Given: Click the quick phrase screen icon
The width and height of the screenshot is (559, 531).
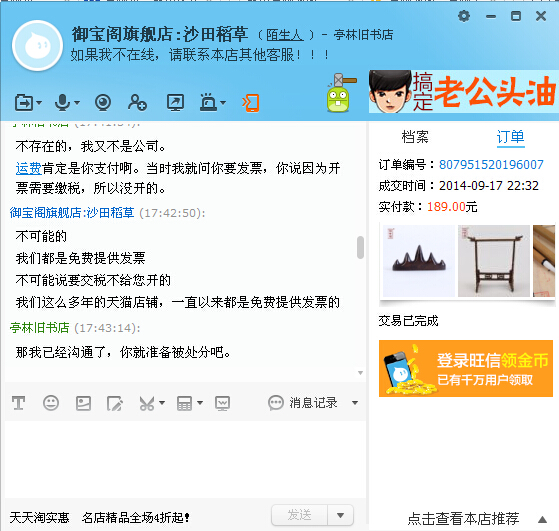Looking at the screenshot, I should [x=222, y=403].
